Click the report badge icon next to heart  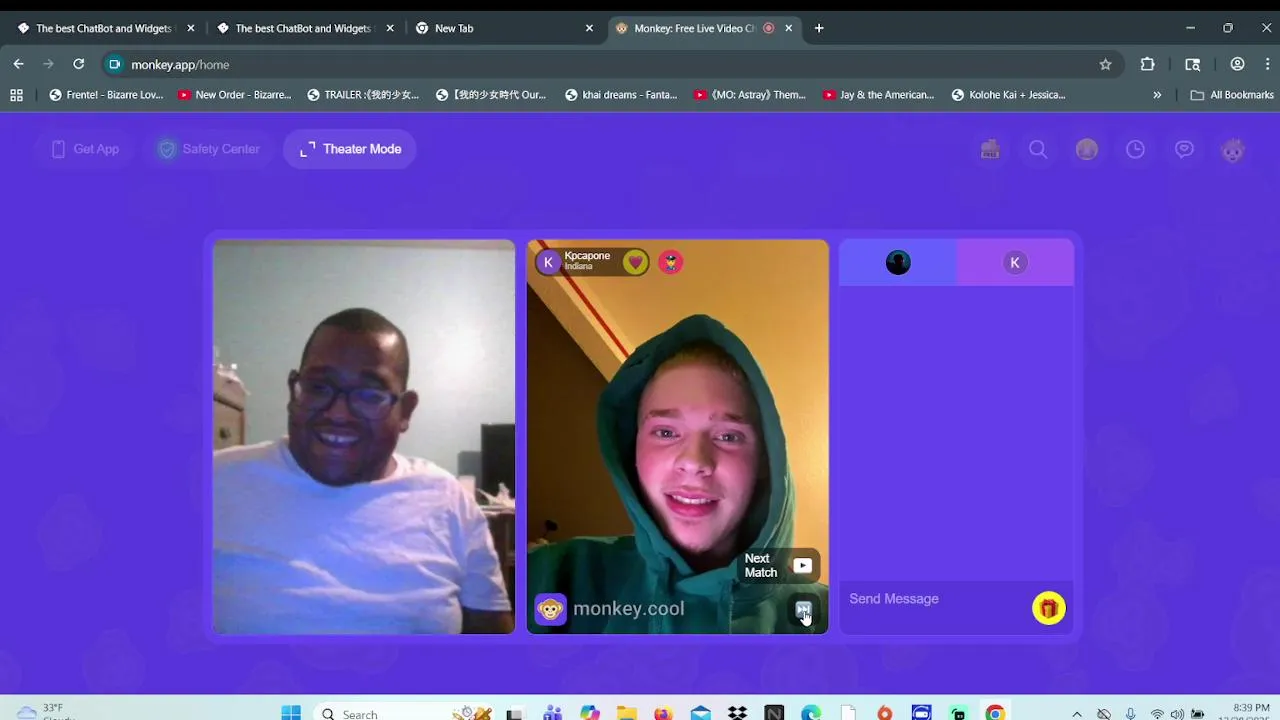(x=670, y=262)
